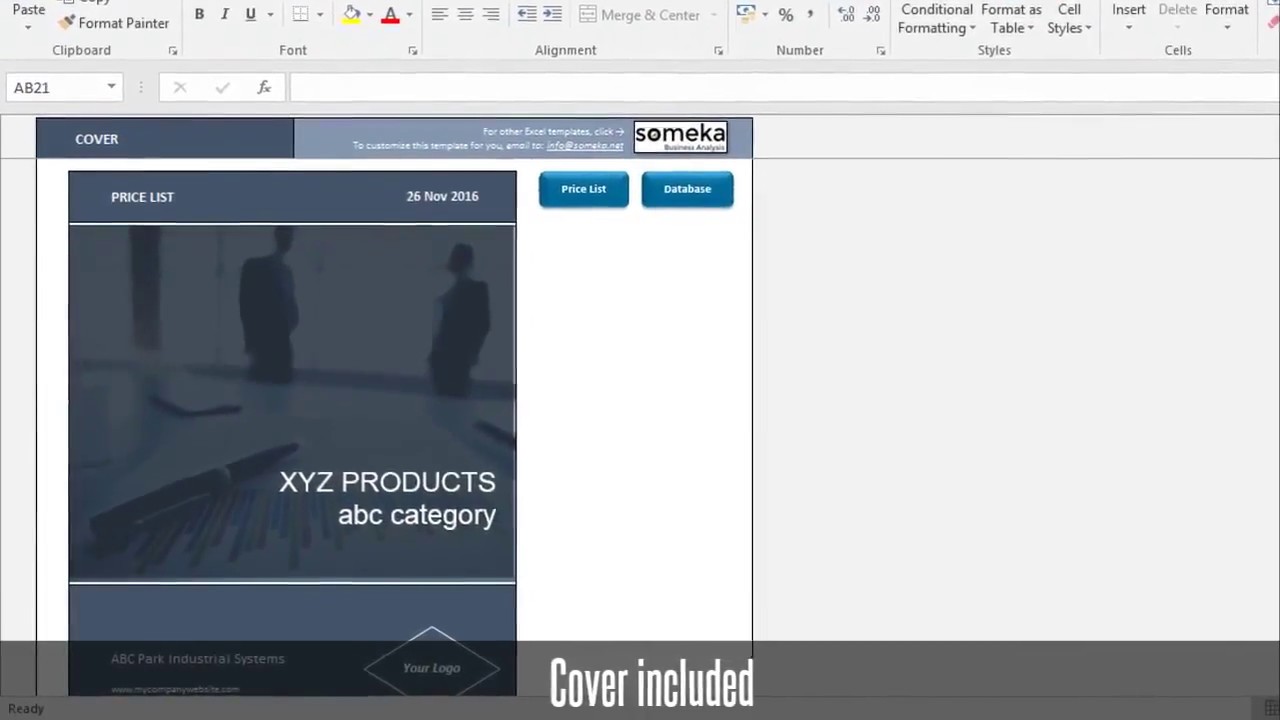Open Font dialog launcher

click(x=413, y=51)
